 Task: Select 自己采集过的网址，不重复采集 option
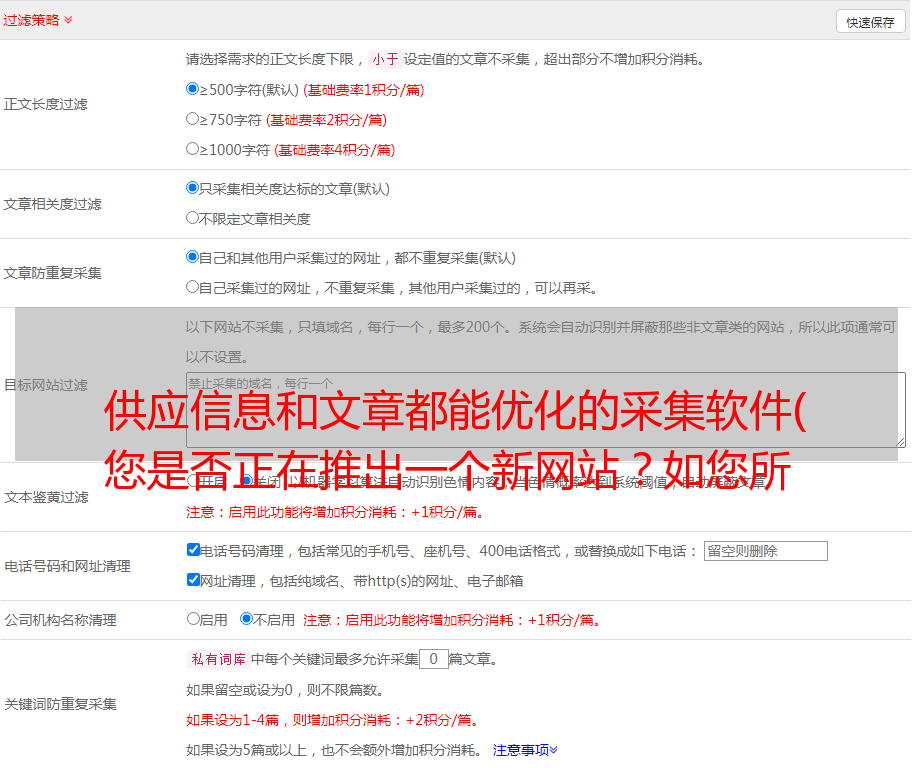(193, 287)
